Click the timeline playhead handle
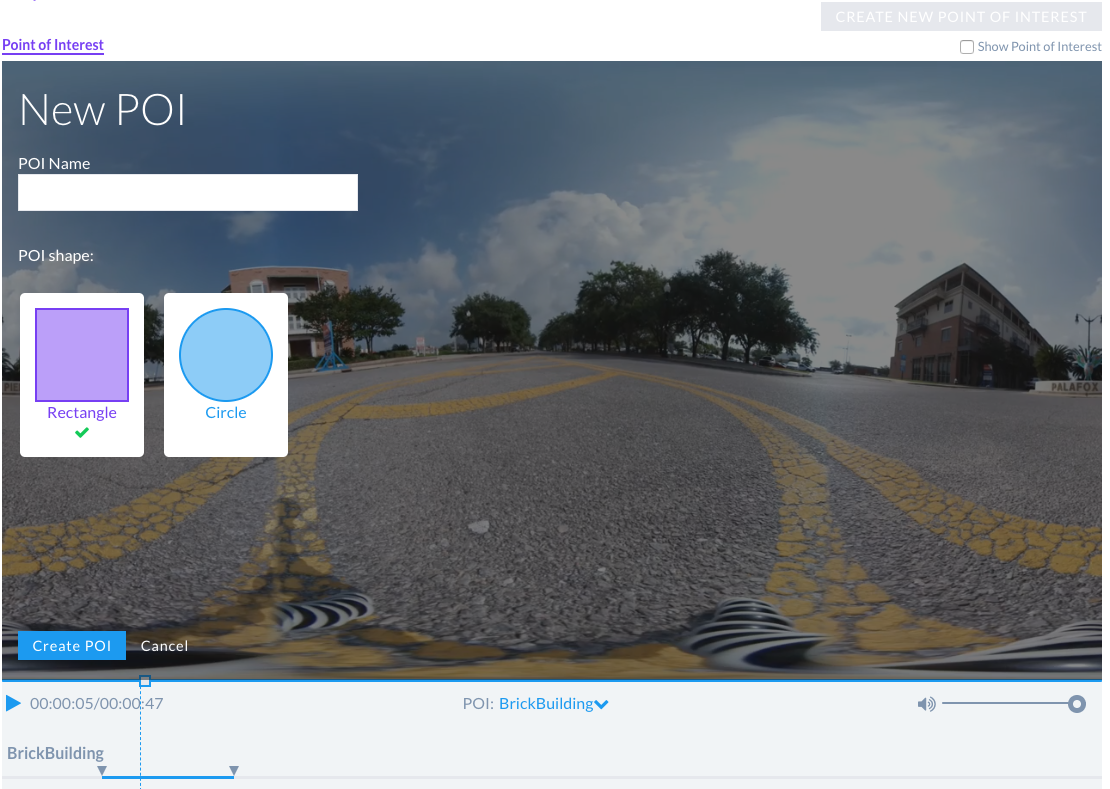Image resolution: width=1110 pixels, height=789 pixels. click(144, 681)
